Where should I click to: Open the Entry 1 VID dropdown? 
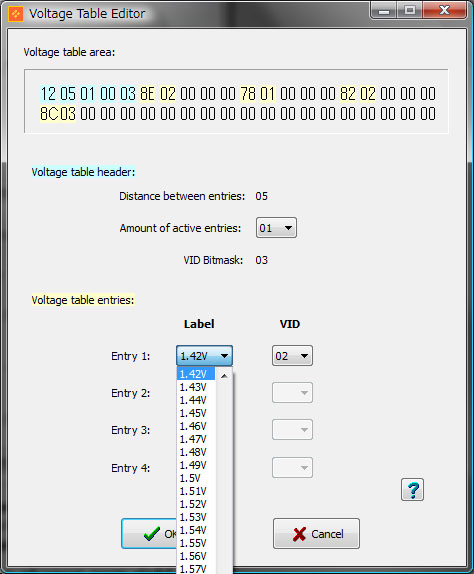pos(292,355)
